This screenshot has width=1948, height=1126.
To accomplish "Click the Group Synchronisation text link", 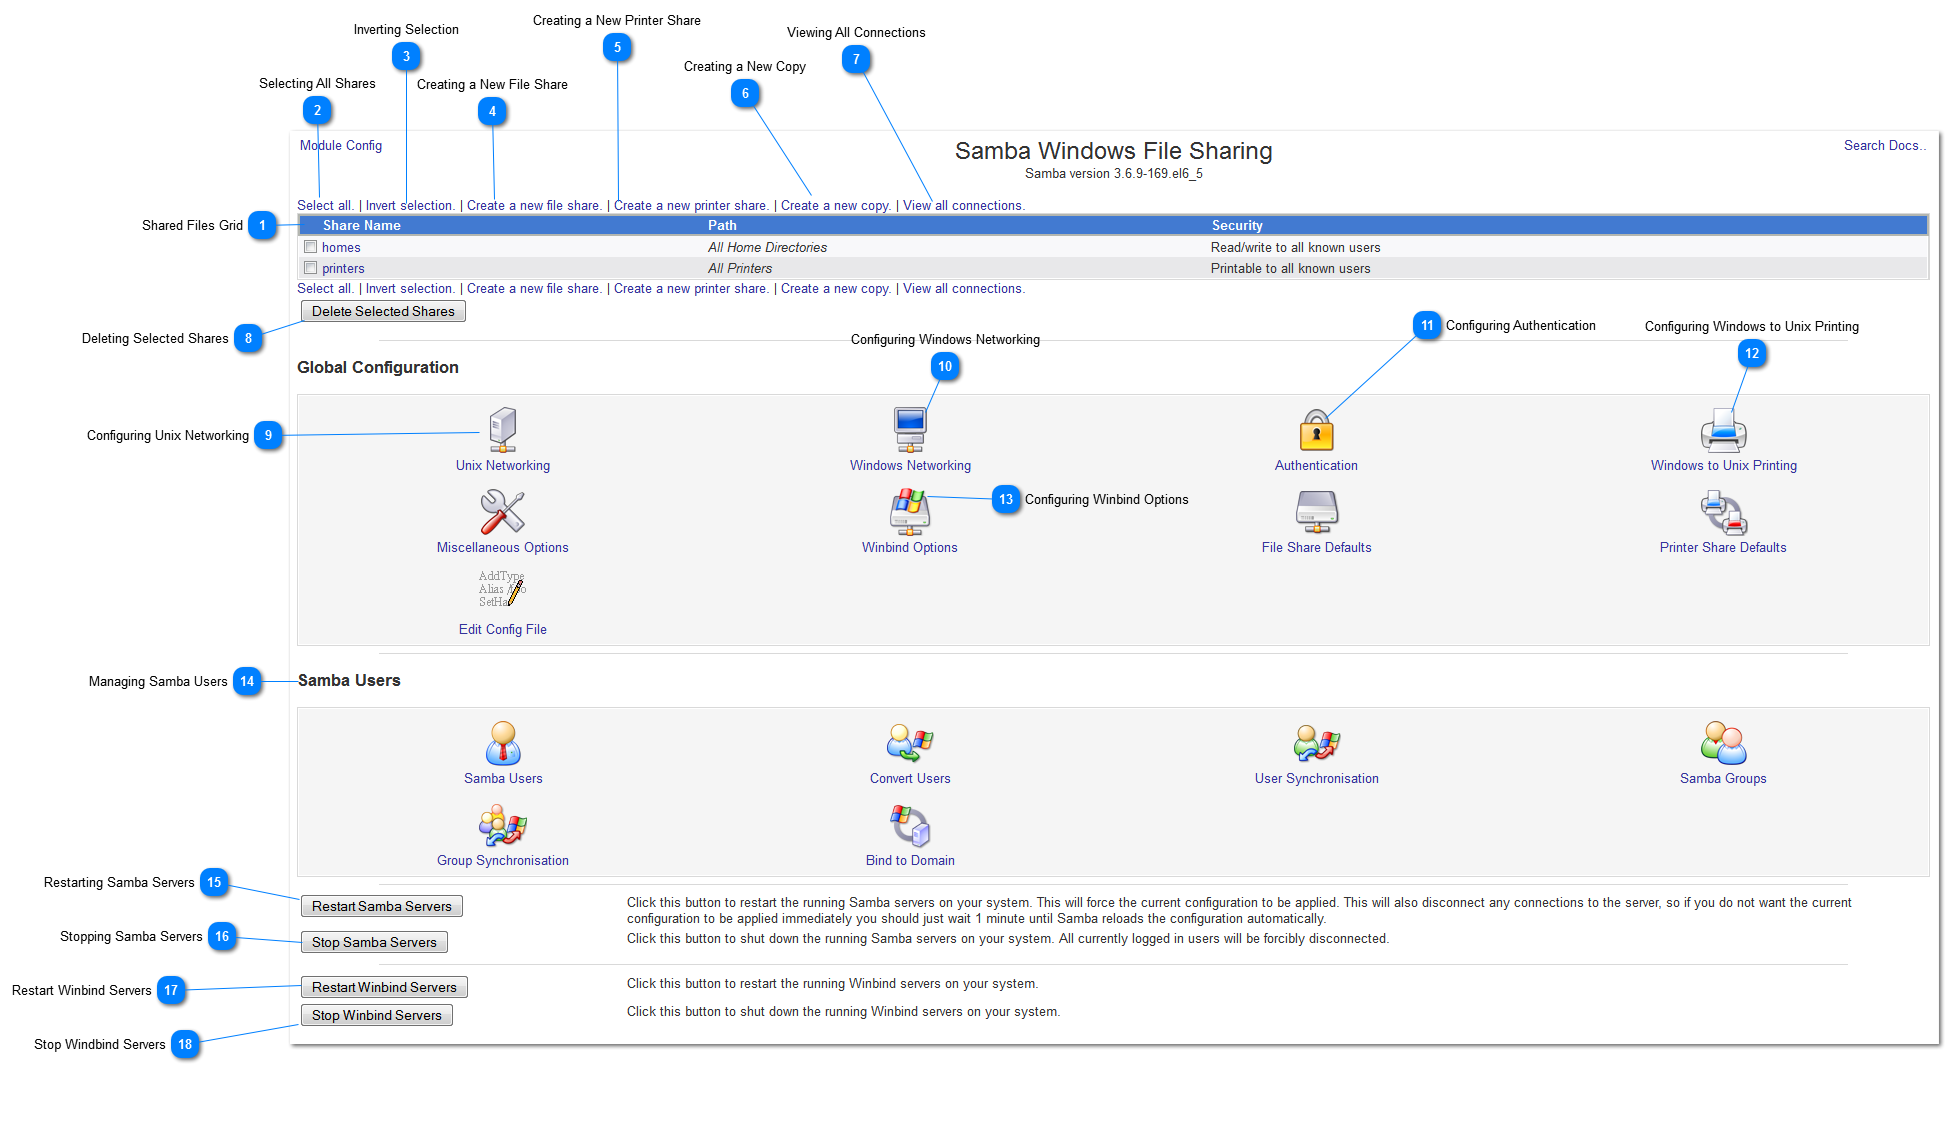I will [x=502, y=861].
